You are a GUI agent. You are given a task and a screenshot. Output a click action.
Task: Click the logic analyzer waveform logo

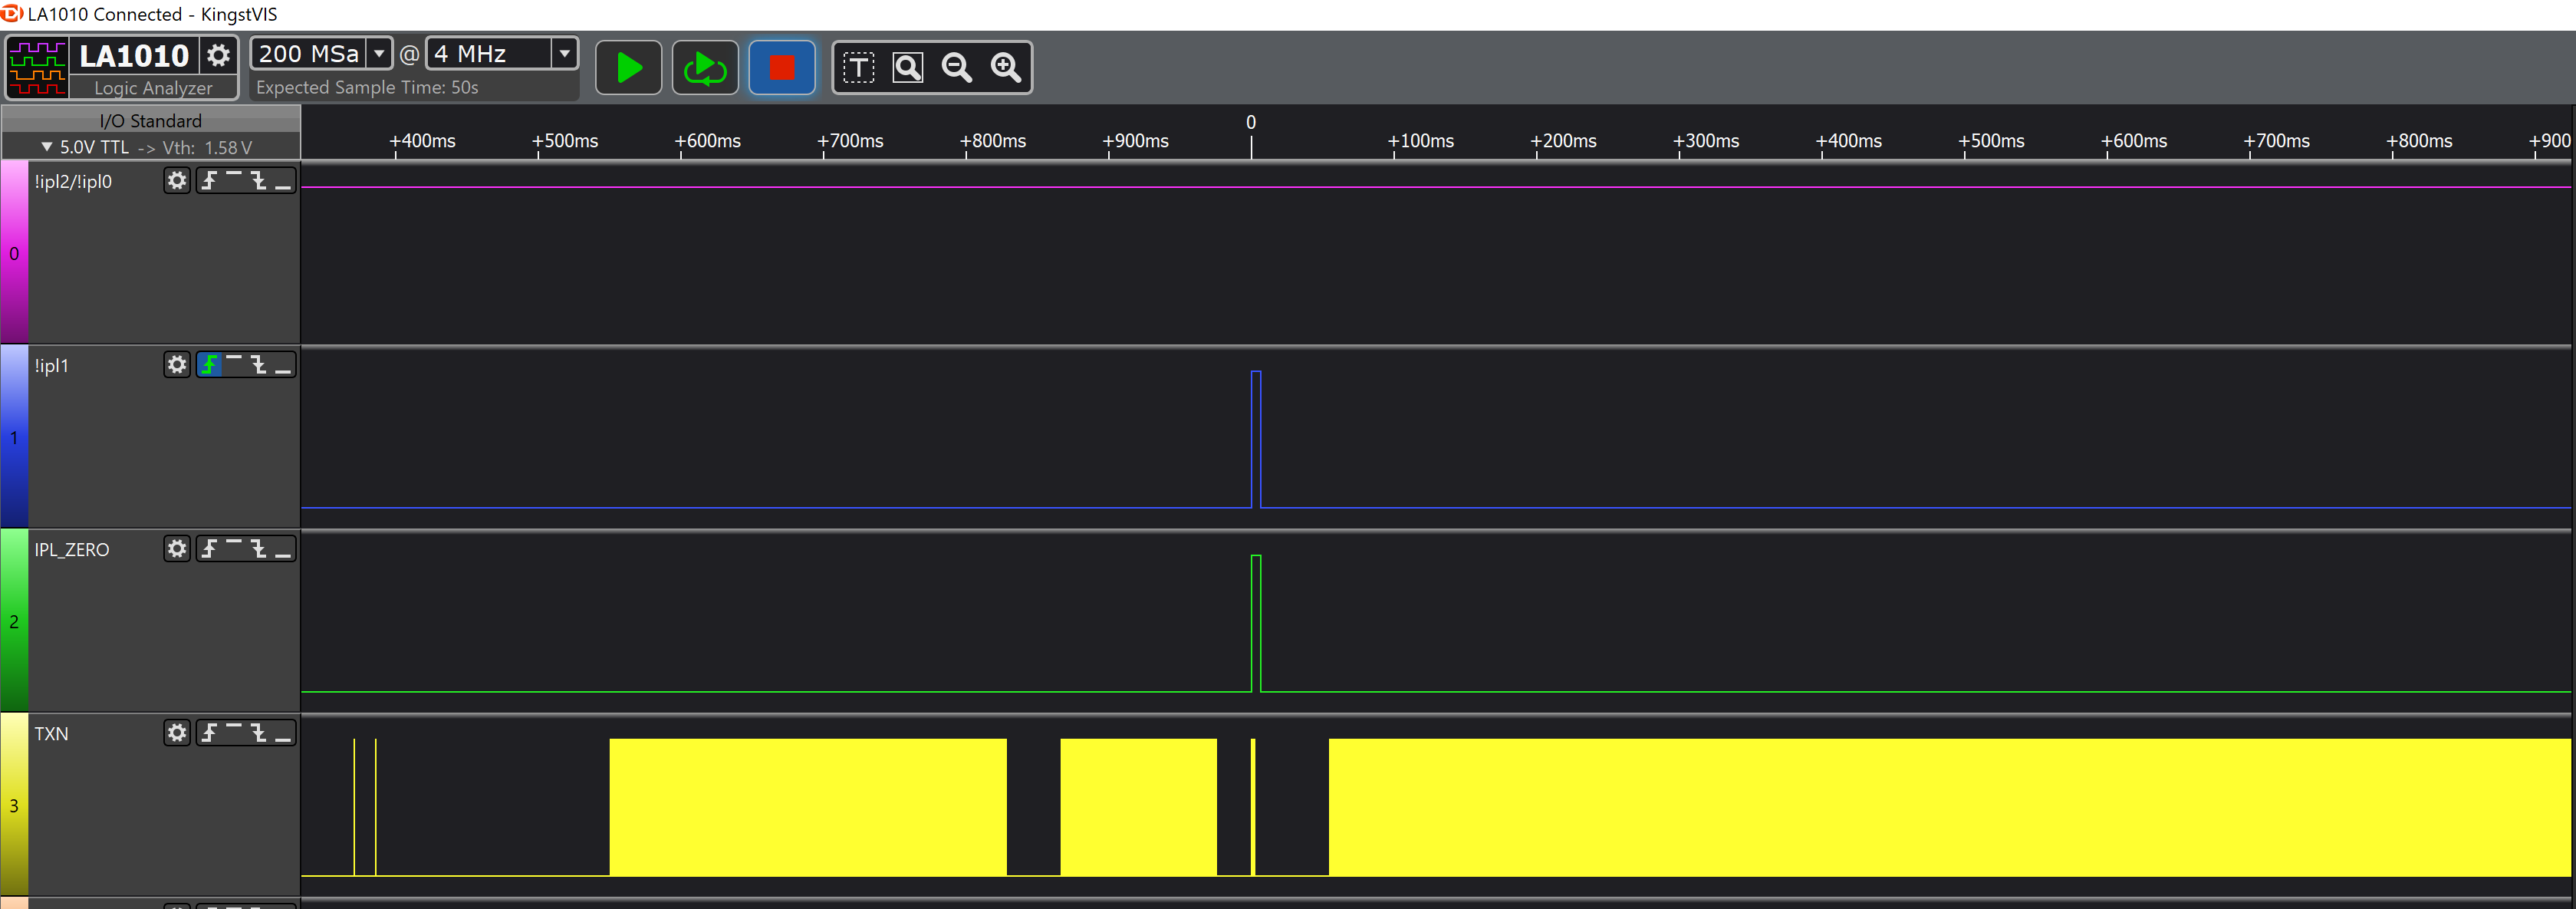coord(37,67)
